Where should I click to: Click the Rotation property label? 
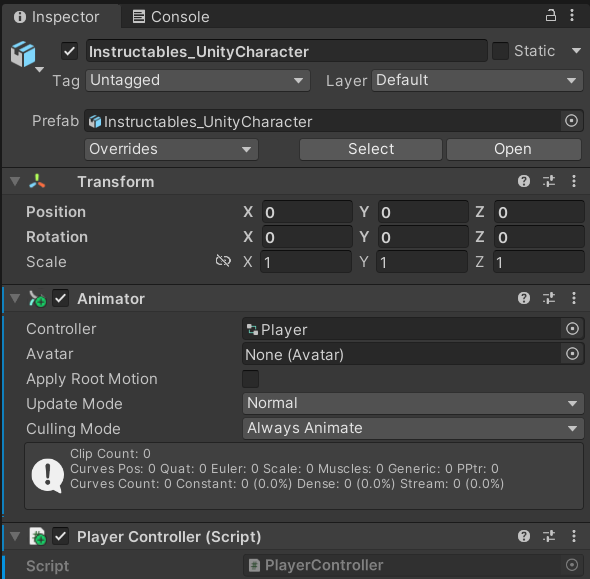tap(57, 237)
